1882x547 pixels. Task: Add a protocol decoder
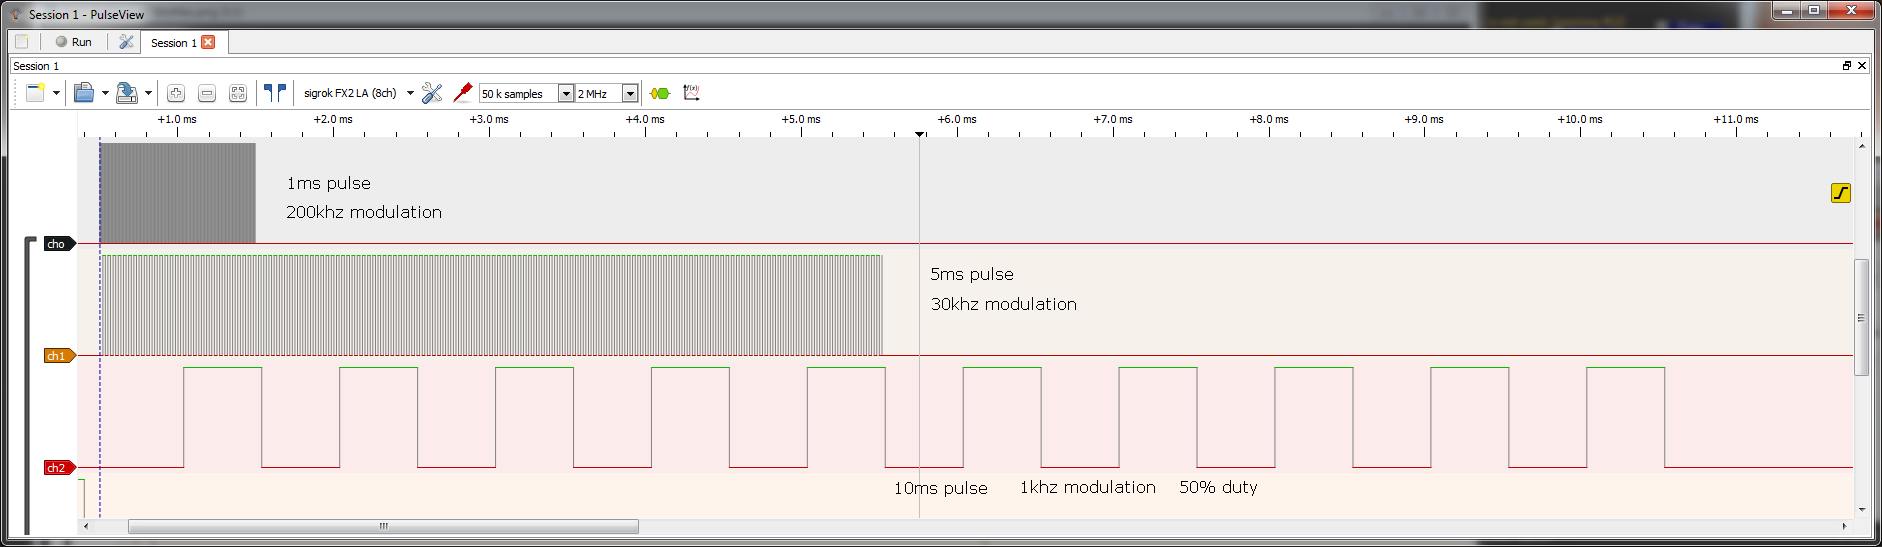(660, 93)
